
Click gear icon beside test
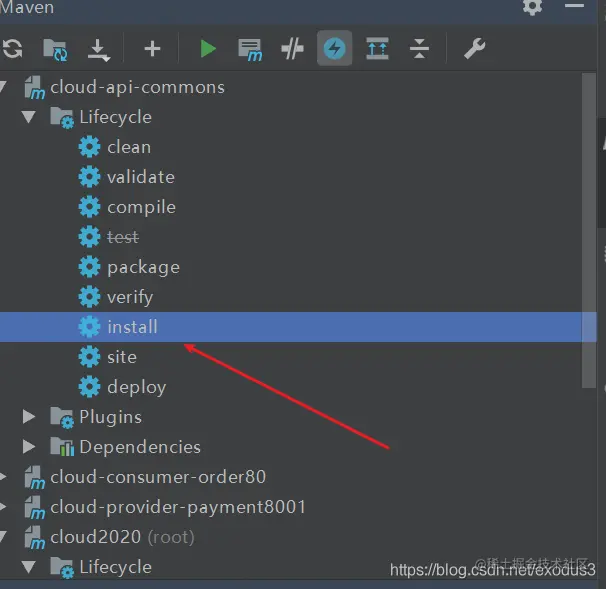[x=89, y=237]
